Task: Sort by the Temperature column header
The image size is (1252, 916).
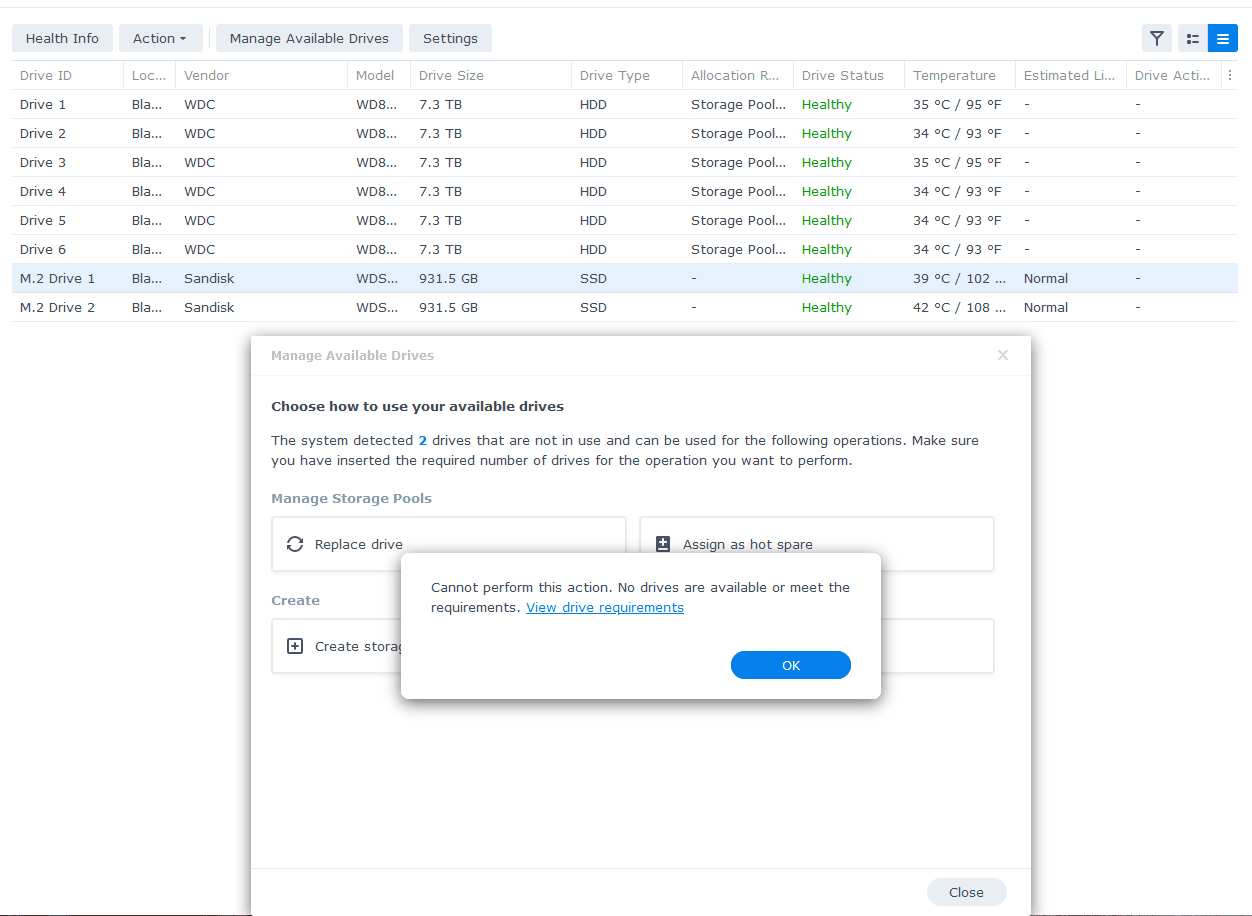Action: 959,75
